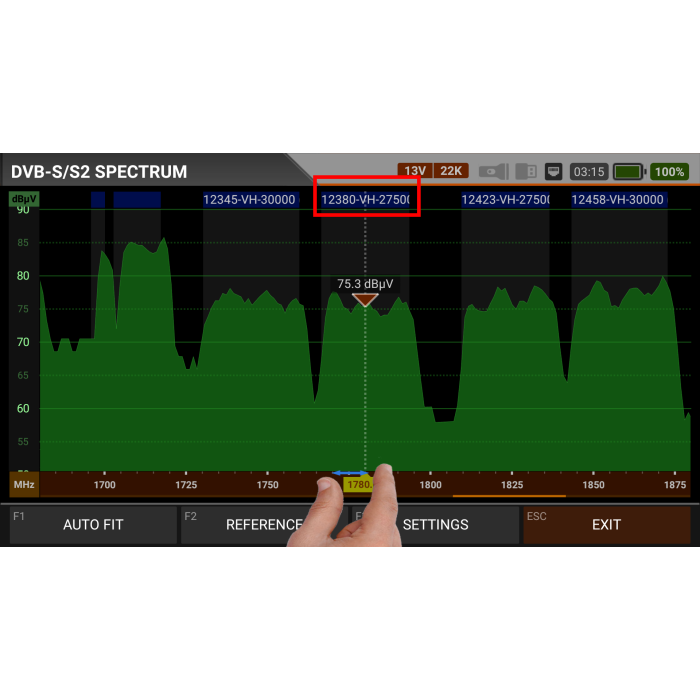Tap the MHz unit label on frequency axis
The image size is (700, 700).
click(x=24, y=485)
